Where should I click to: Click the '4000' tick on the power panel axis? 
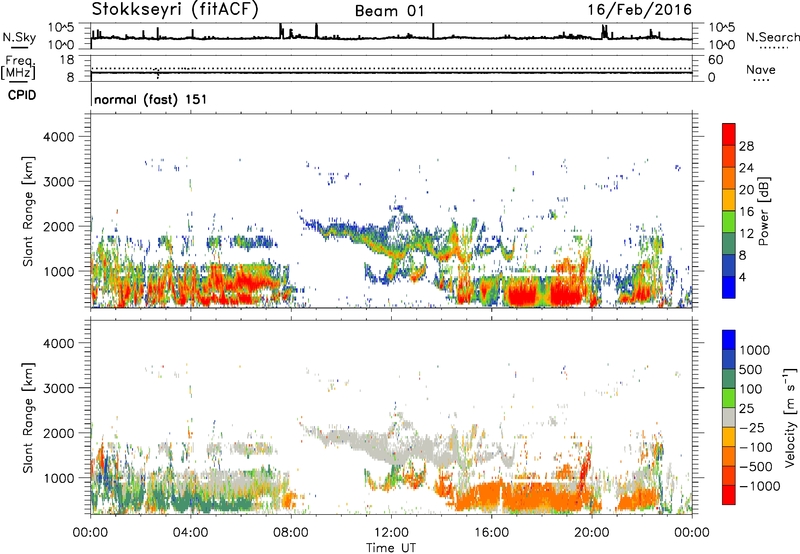pyautogui.click(x=58, y=137)
